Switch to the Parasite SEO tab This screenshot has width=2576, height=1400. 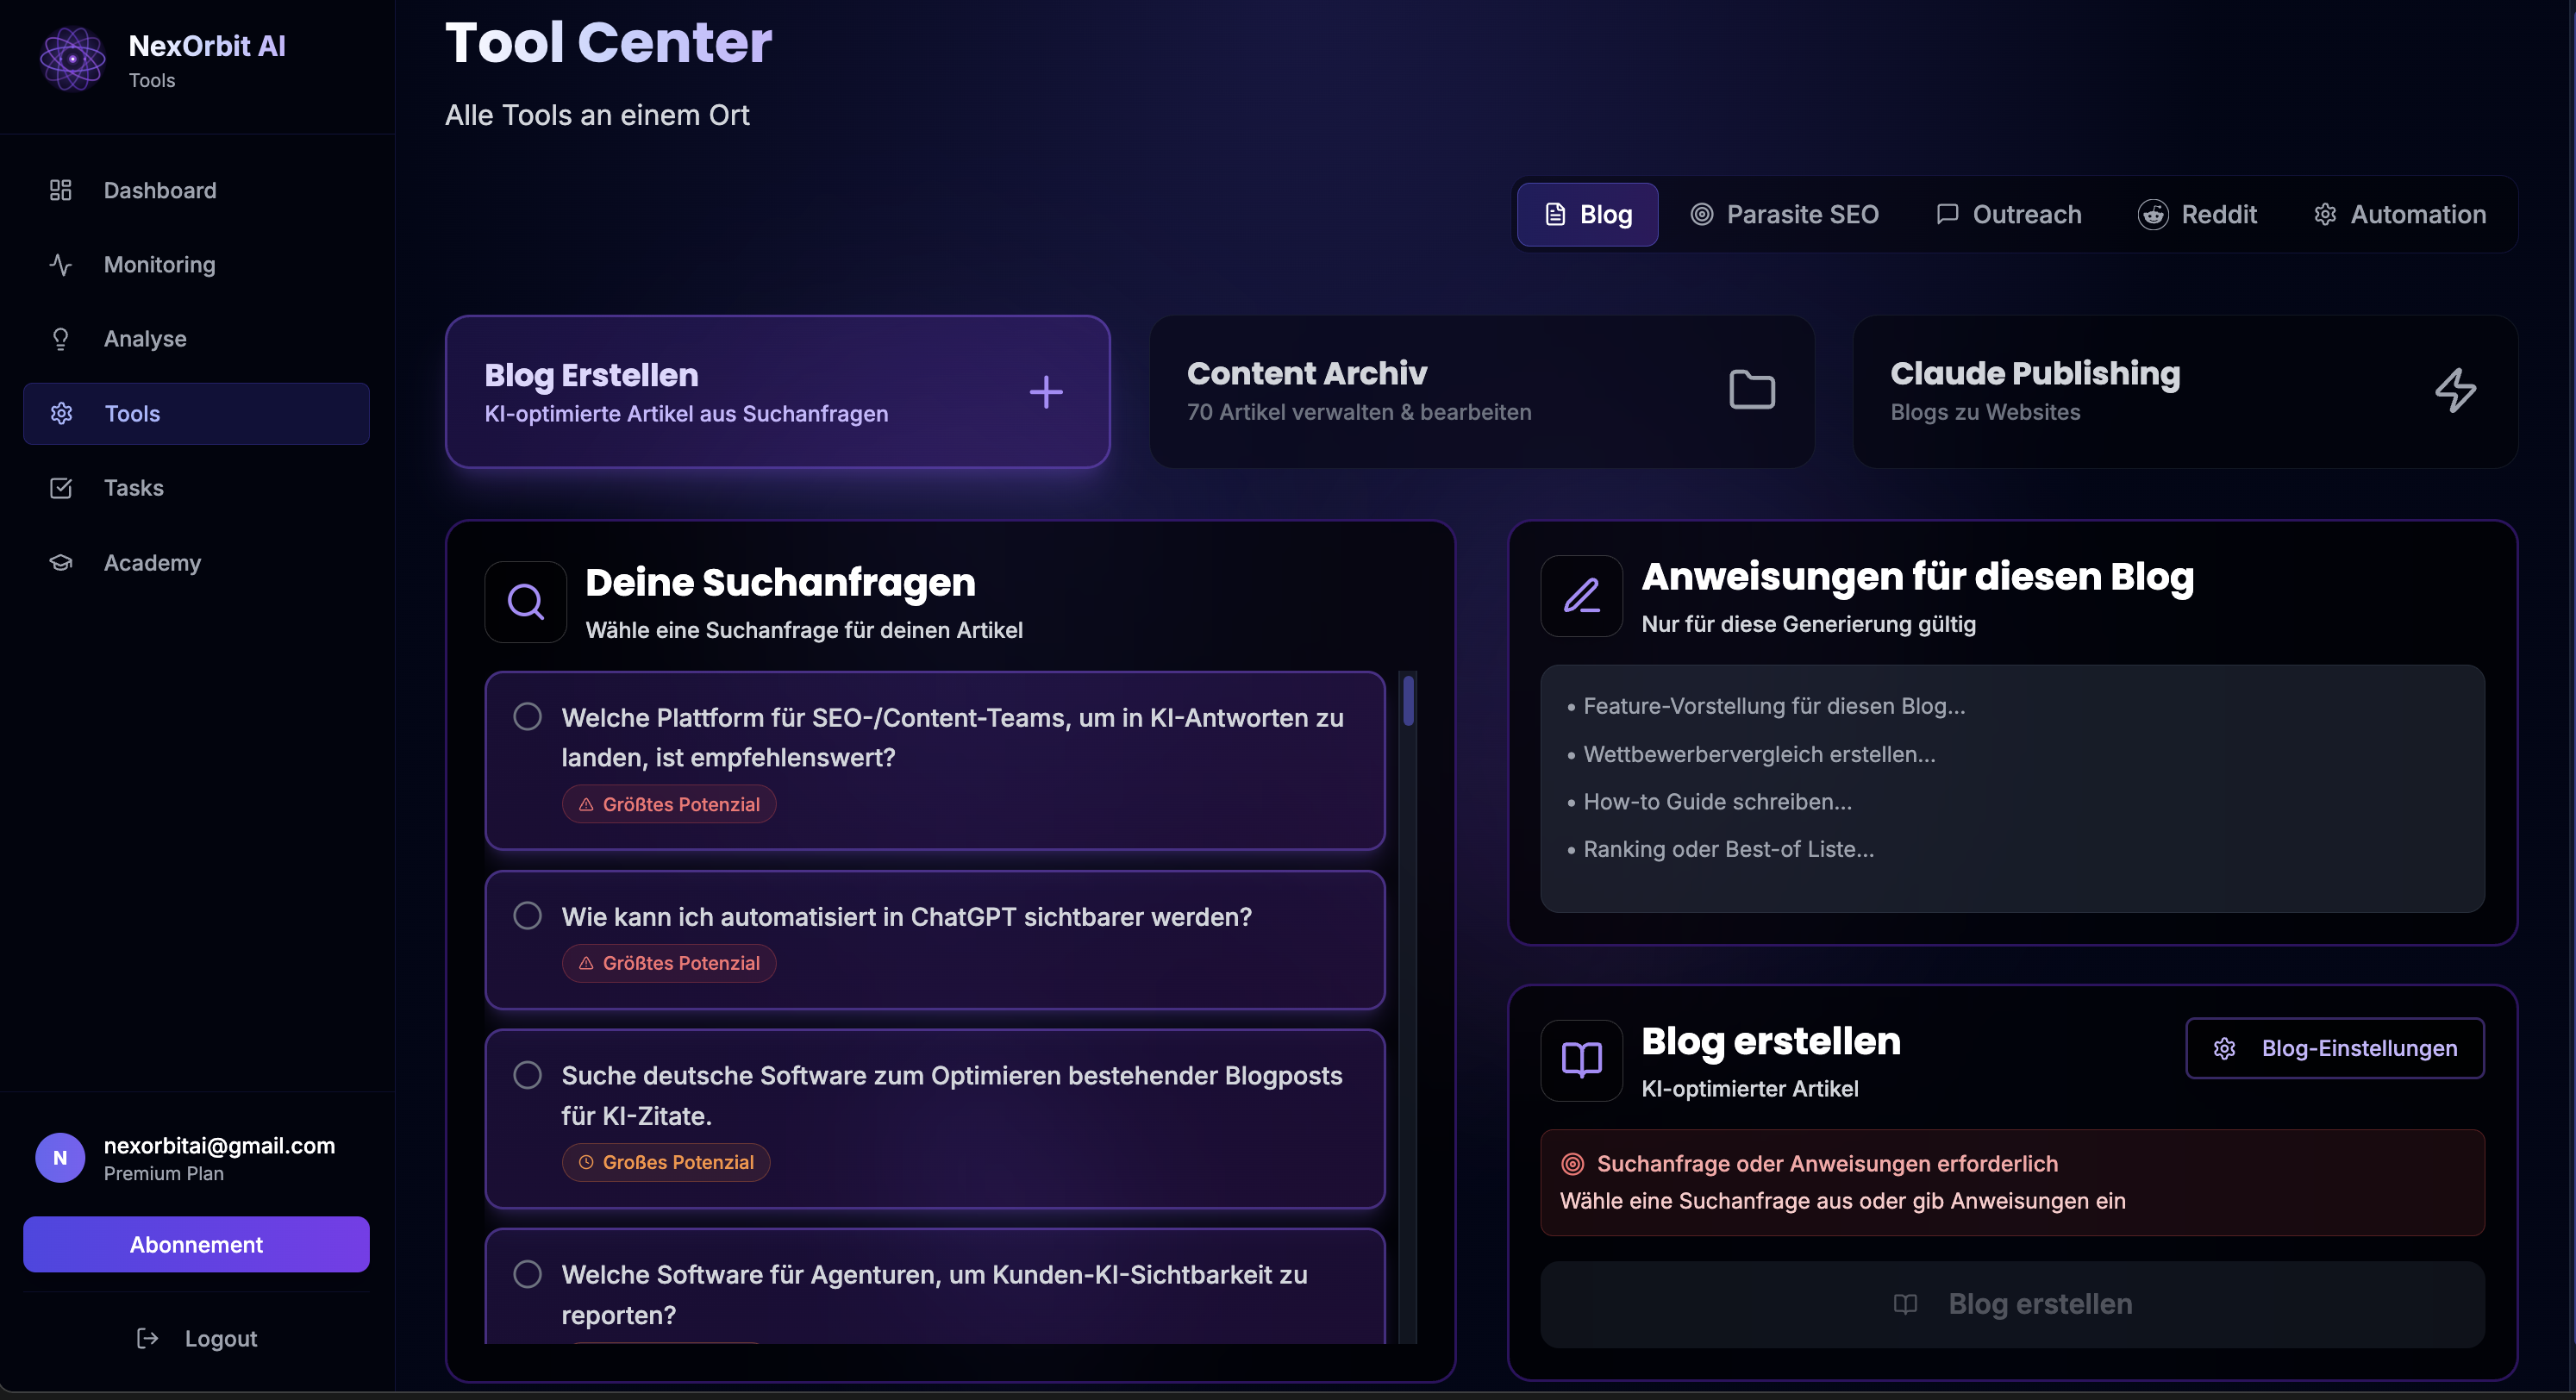(1786, 214)
